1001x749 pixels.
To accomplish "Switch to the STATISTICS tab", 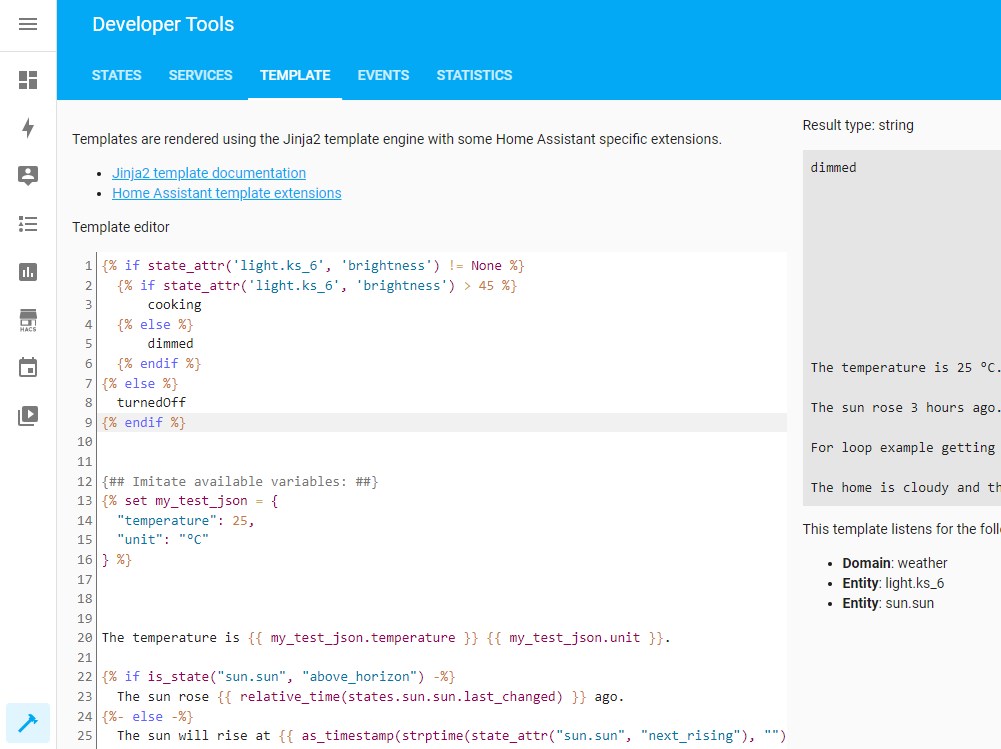I will pos(474,75).
